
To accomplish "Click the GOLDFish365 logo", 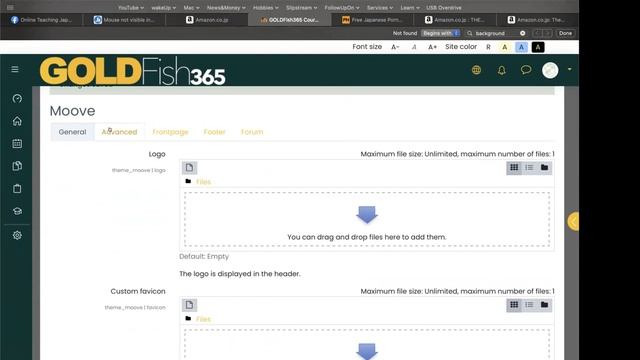I will (x=132, y=70).
